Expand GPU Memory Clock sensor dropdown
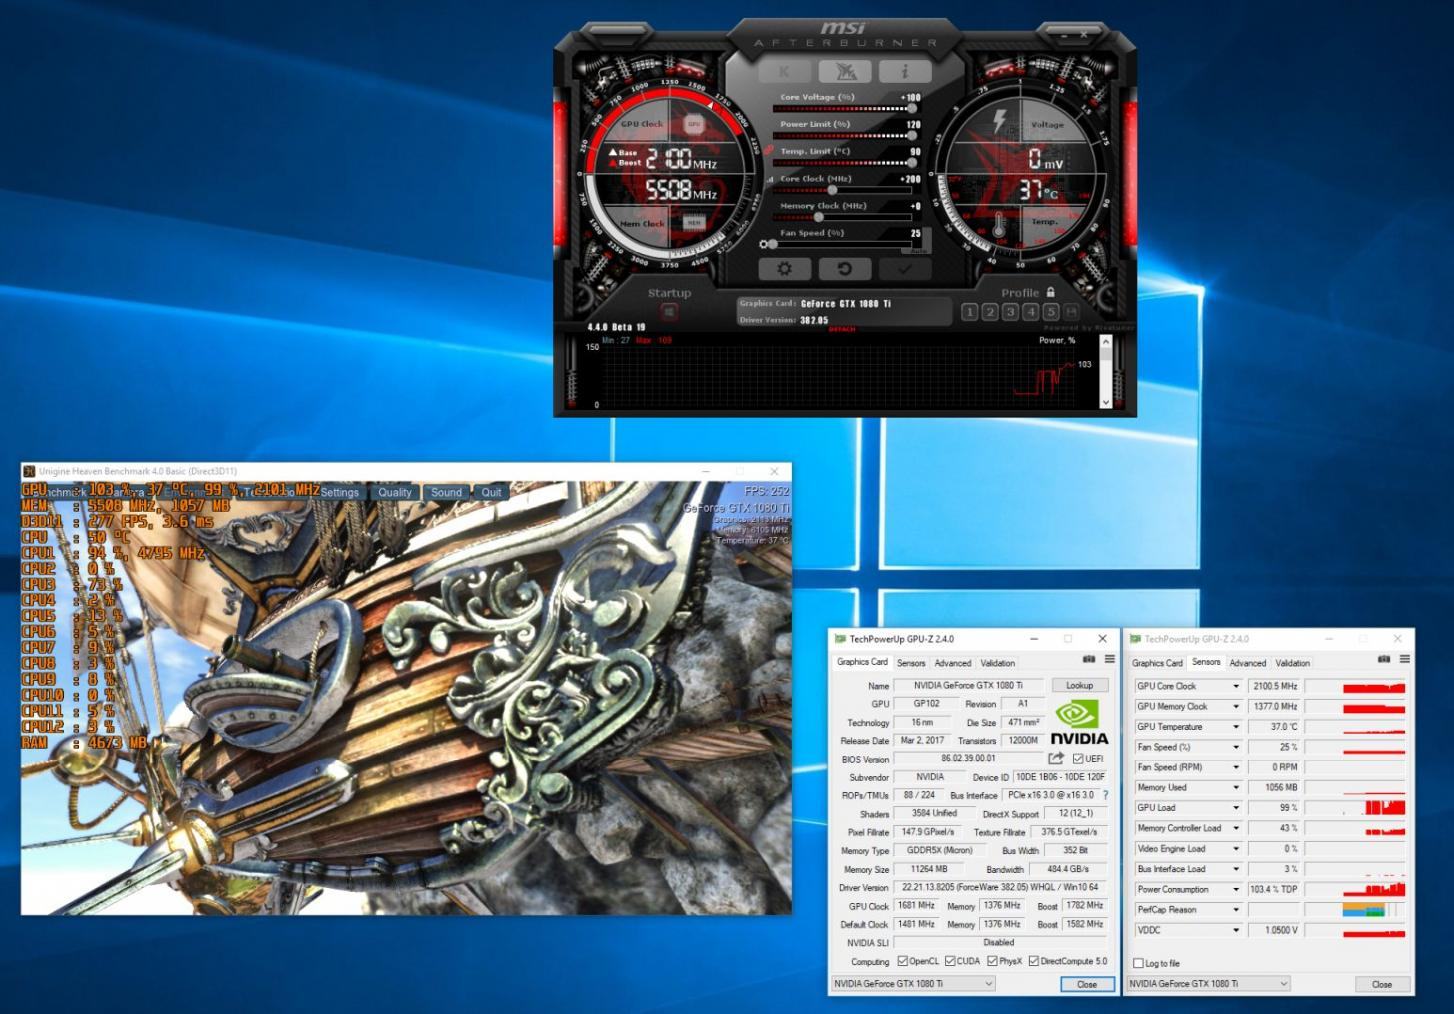Screen dimensions: 1454x1014 pos(1236,706)
